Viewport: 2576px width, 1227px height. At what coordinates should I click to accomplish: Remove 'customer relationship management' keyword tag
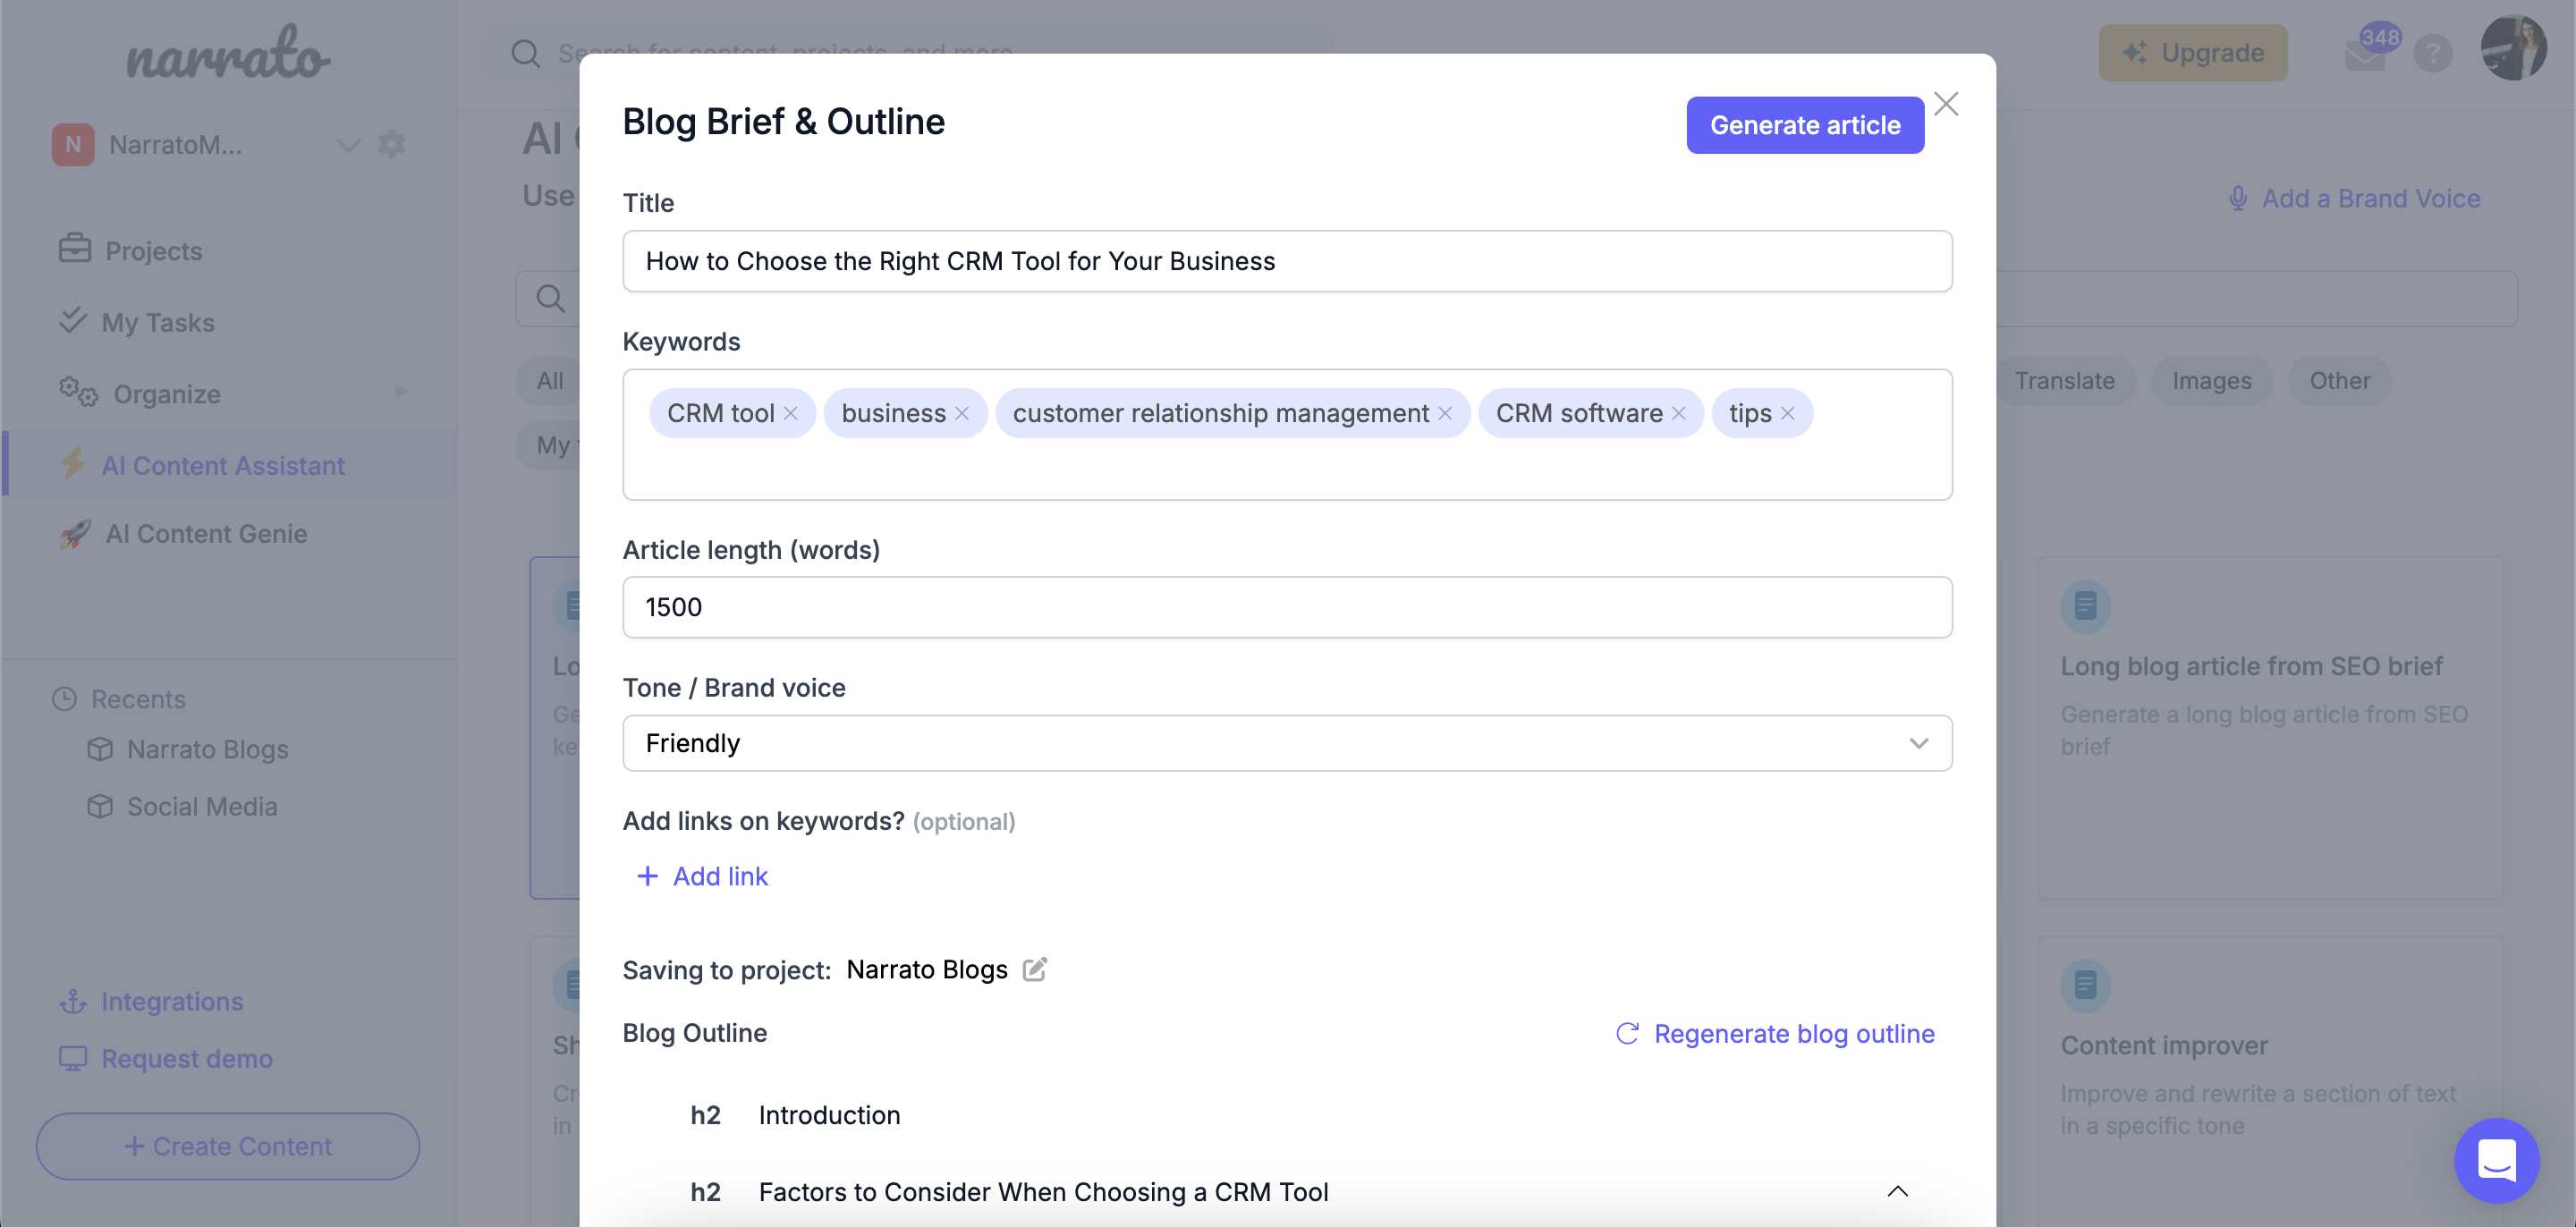click(x=1445, y=413)
